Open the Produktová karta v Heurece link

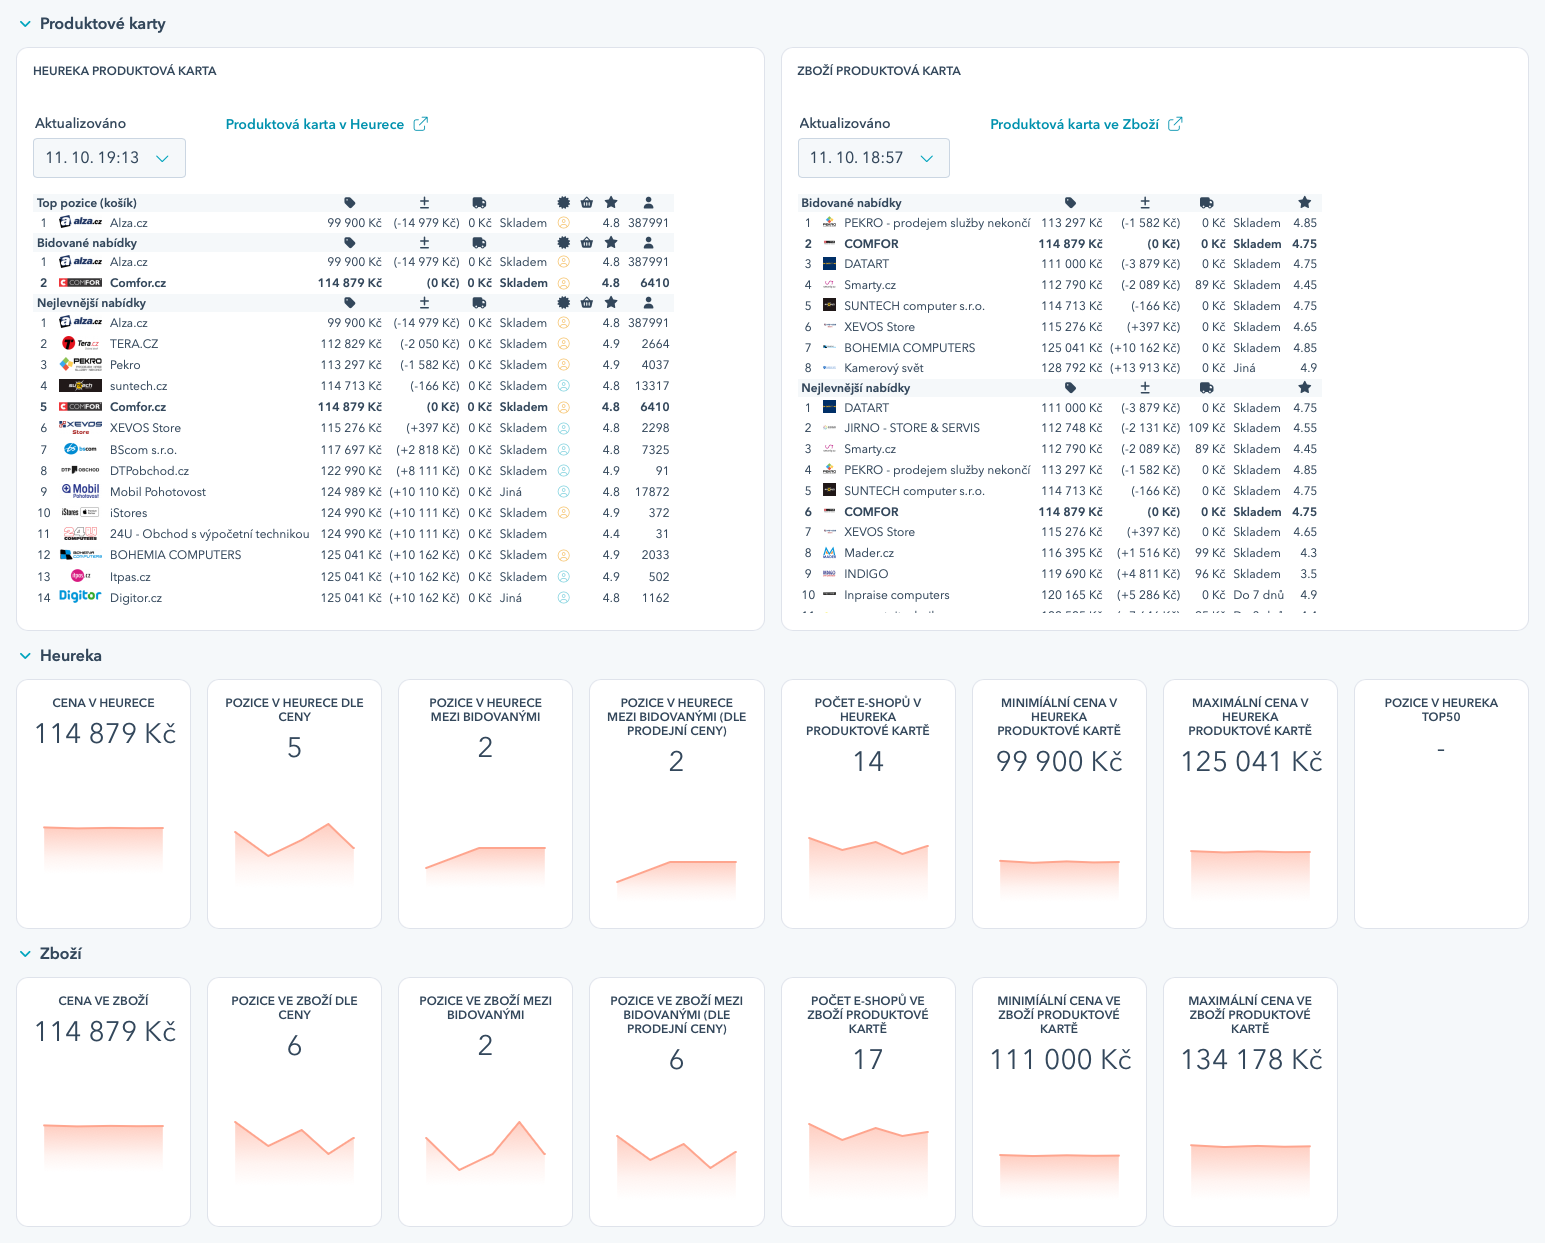pos(326,124)
